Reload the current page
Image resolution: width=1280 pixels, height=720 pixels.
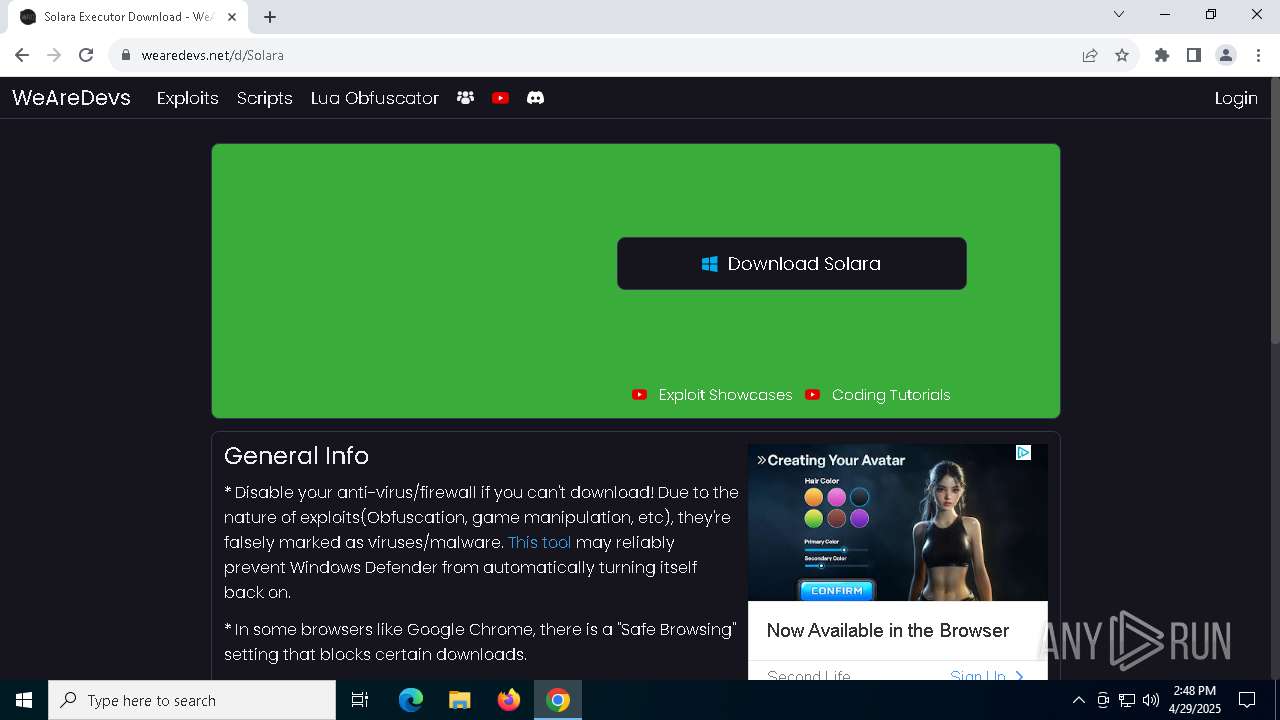(x=86, y=55)
